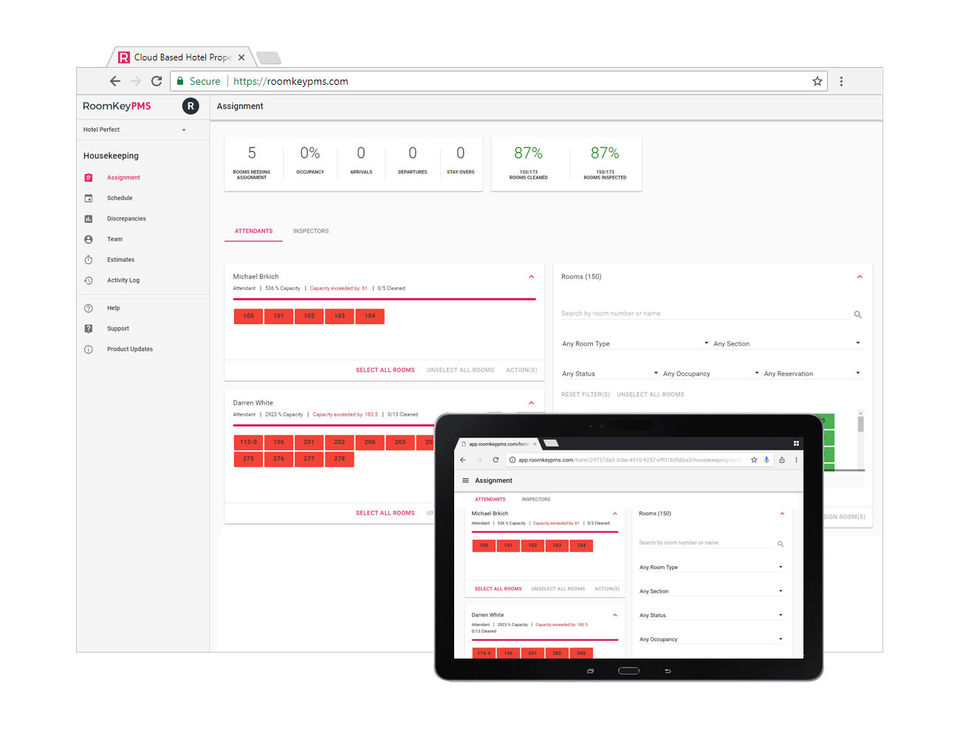Click the back arrow in the tablet browser
This screenshot has width=960, height=730.
(x=463, y=460)
